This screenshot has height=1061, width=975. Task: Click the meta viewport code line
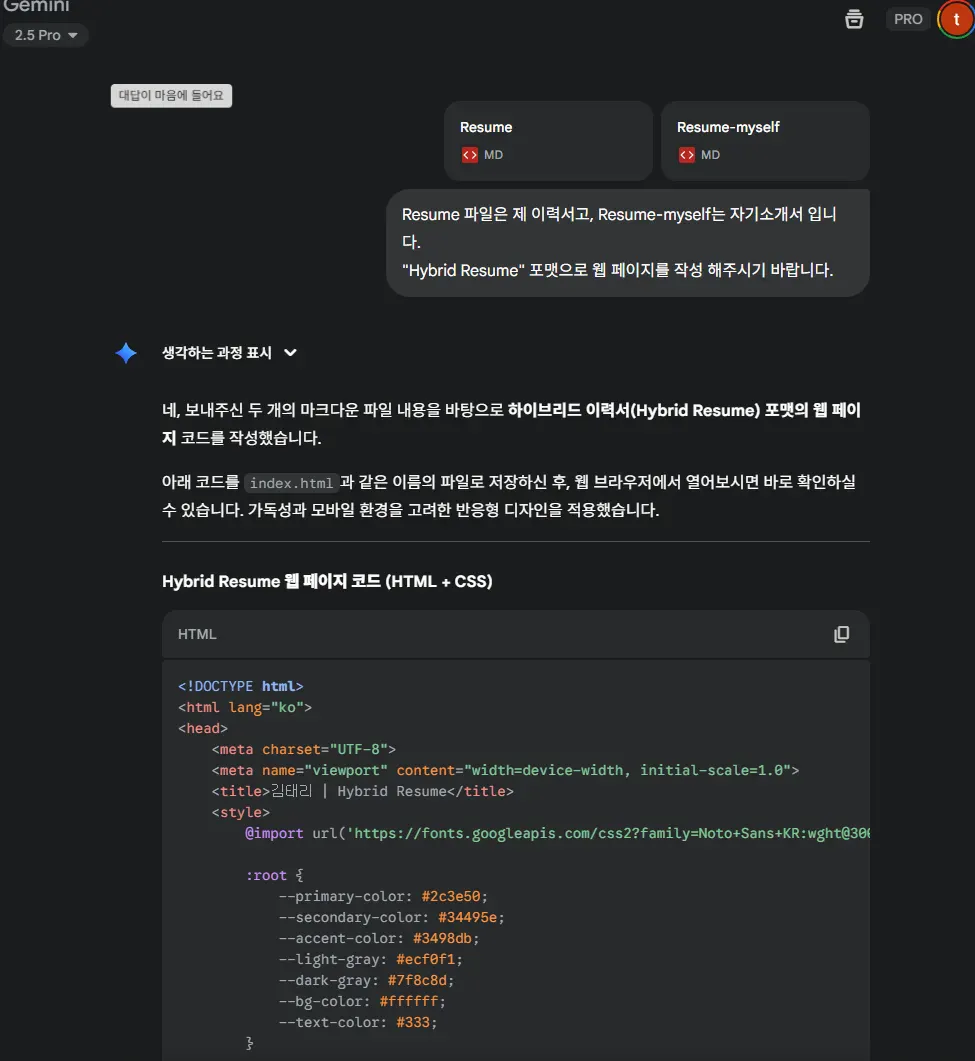point(505,770)
